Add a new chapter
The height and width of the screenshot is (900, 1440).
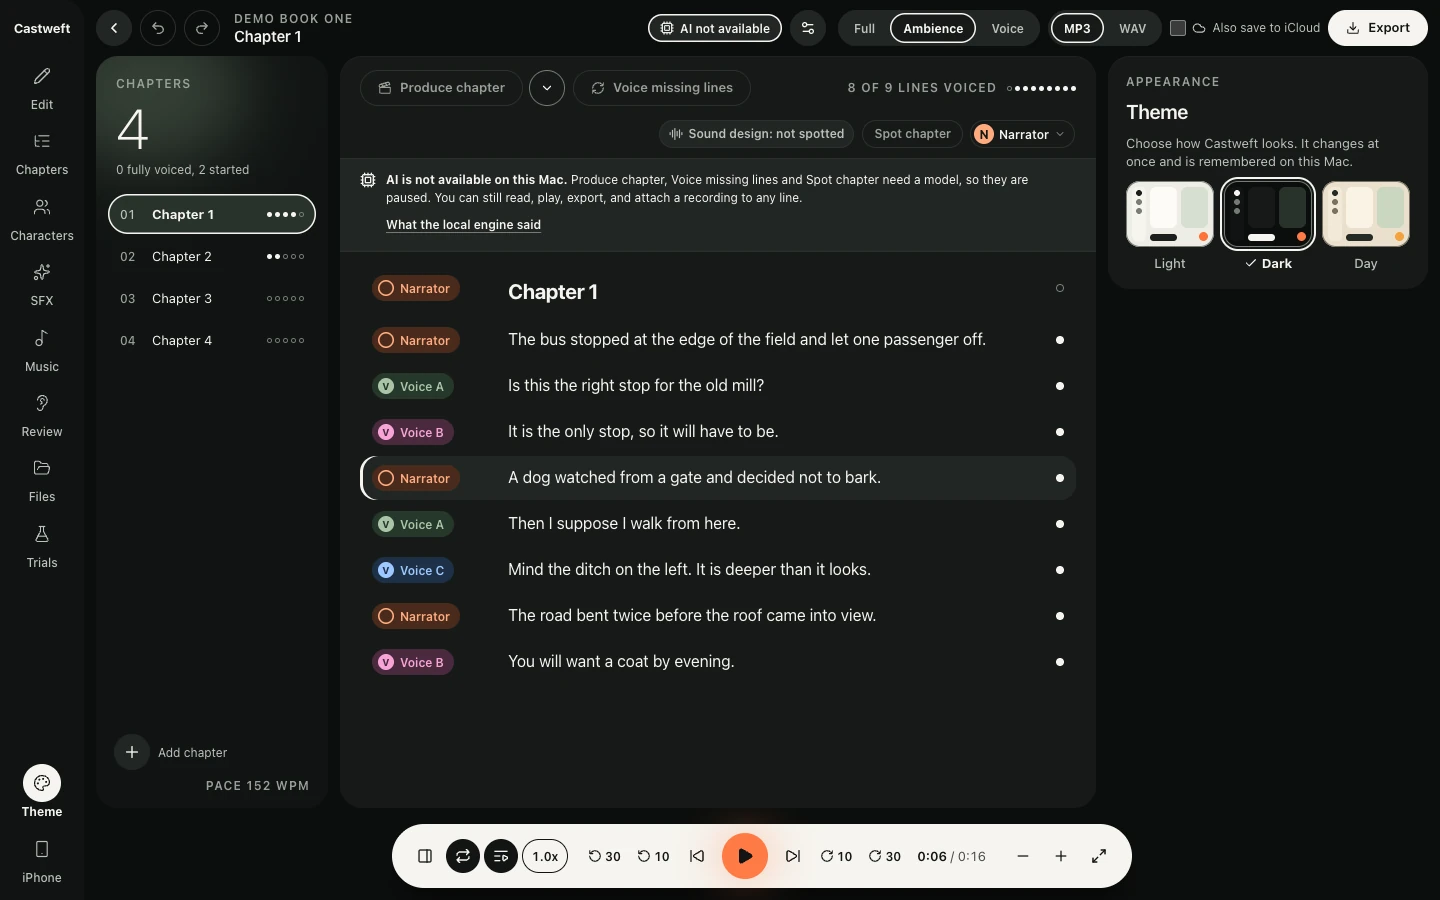coord(171,752)
